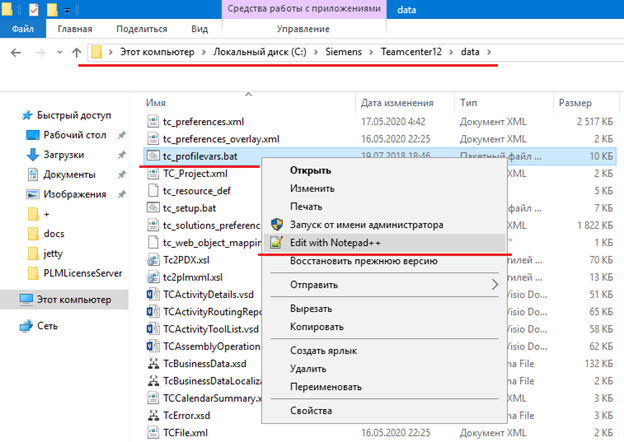This screenshot has height=442, width=624.
Task: Choose Открыть in context menu
Action: [310, 170]
